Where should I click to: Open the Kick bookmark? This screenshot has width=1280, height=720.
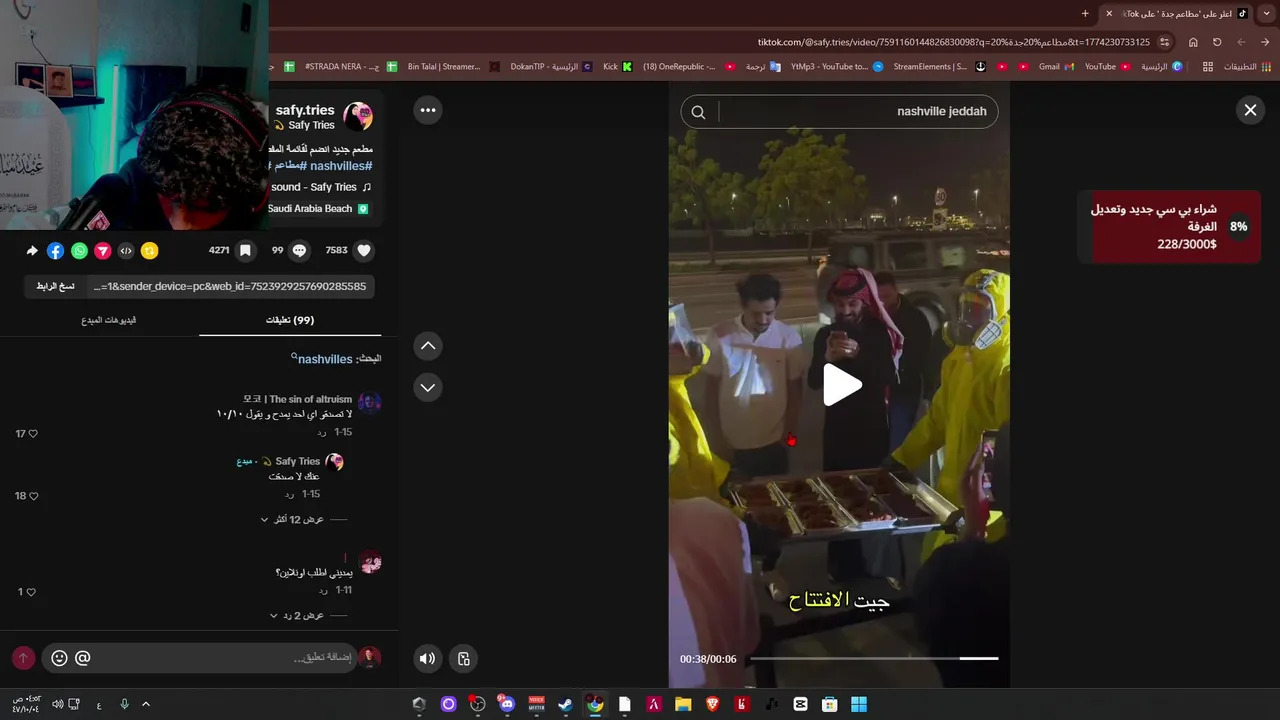pos(617,67)
